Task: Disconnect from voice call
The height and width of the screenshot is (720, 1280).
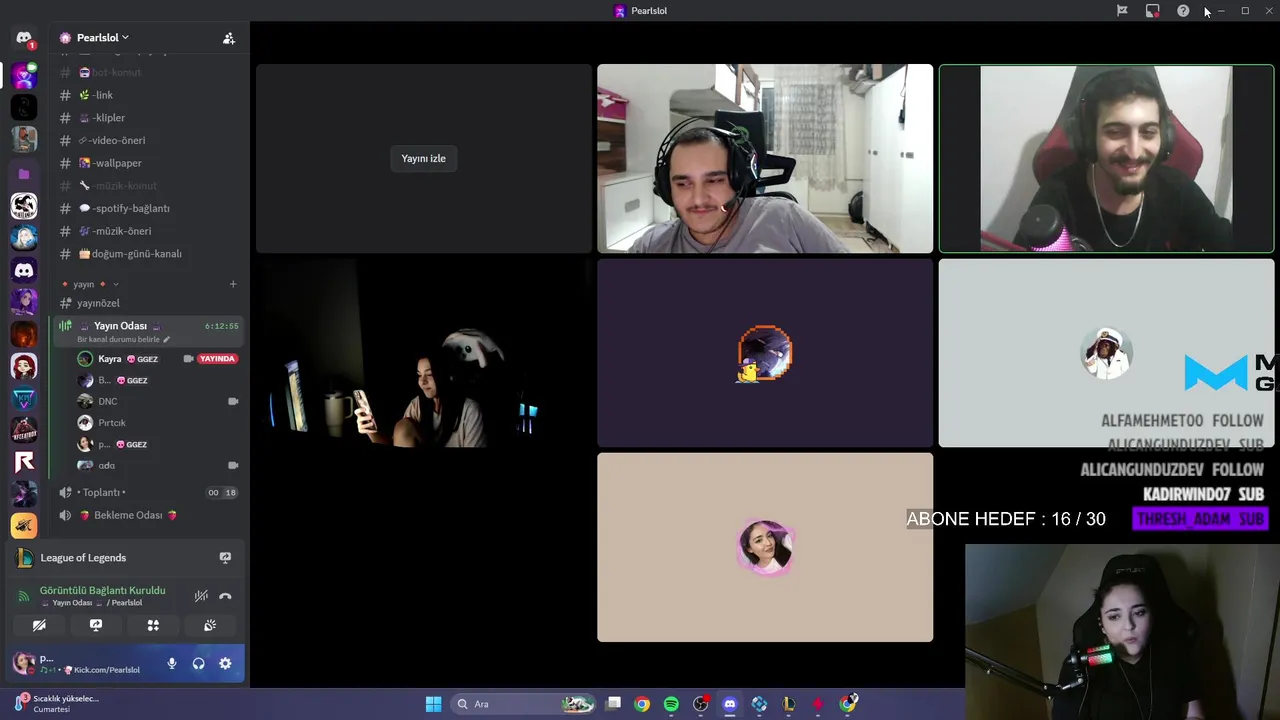Action: (225, 596)
